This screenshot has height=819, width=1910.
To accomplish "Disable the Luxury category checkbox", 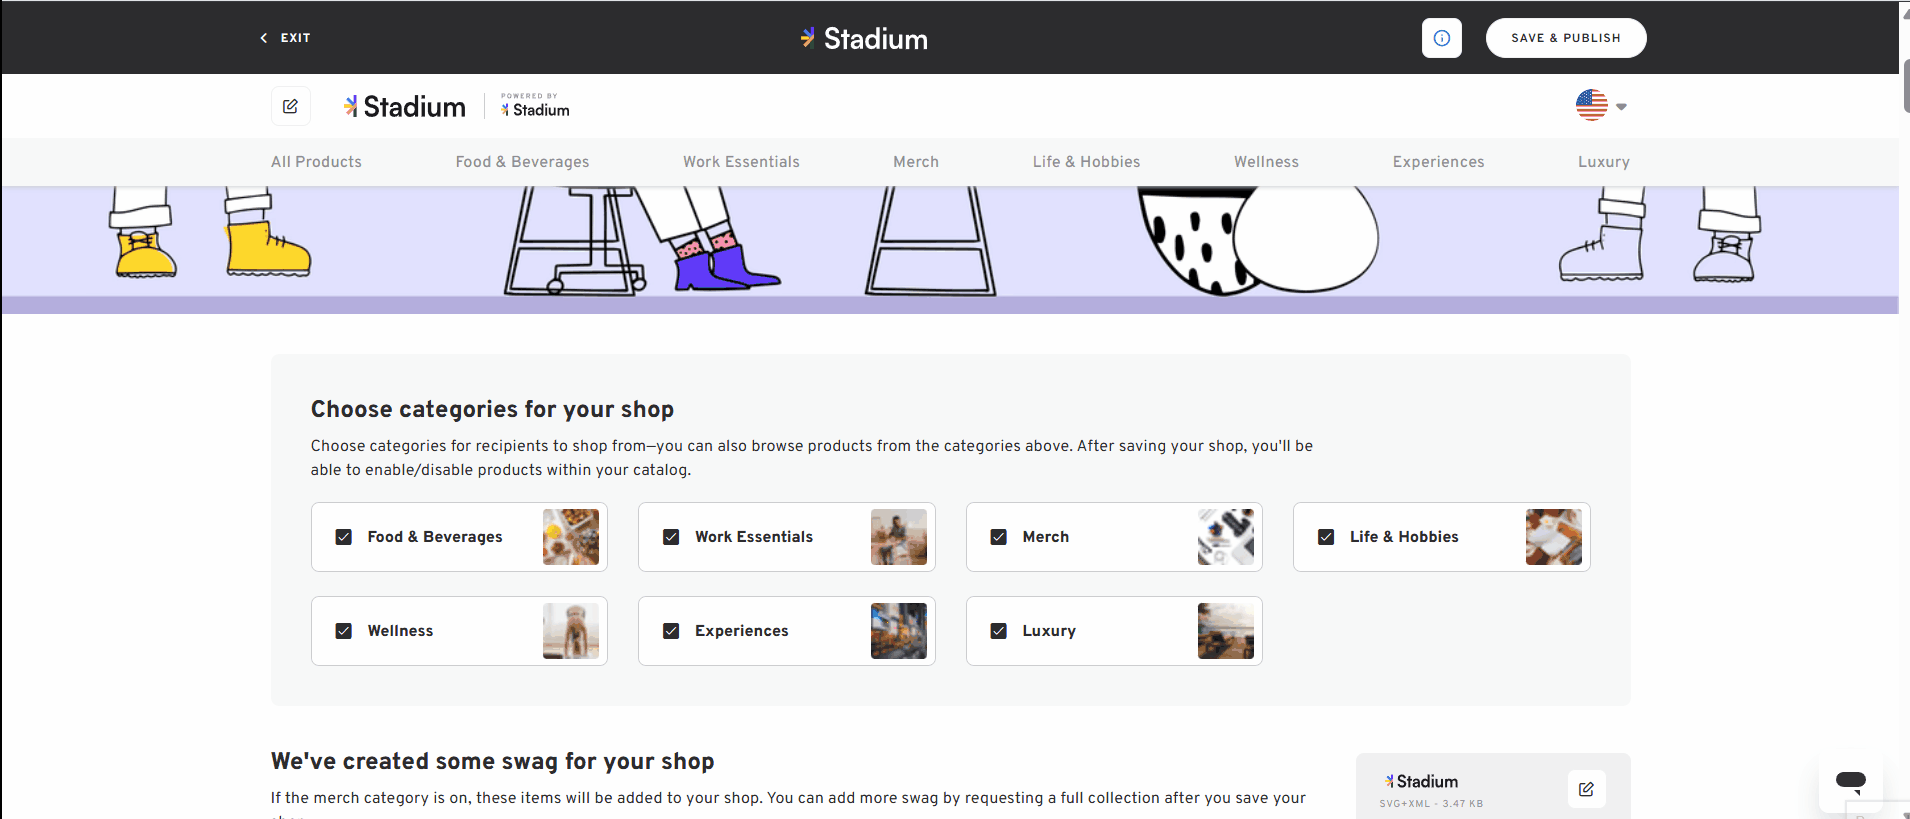I will pyautogui.click(x=999, y=630).
